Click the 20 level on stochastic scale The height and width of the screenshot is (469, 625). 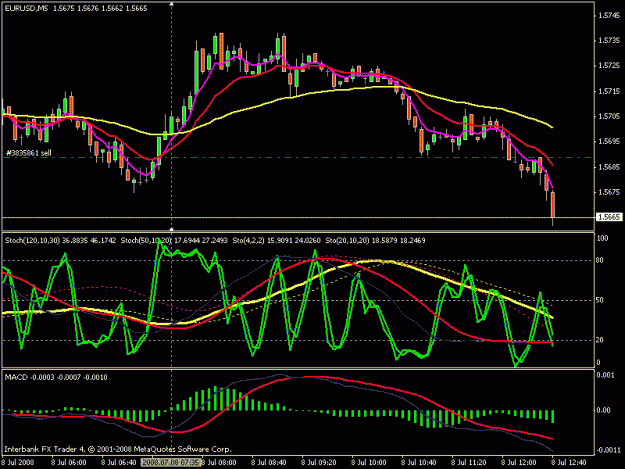click(599, 340)
